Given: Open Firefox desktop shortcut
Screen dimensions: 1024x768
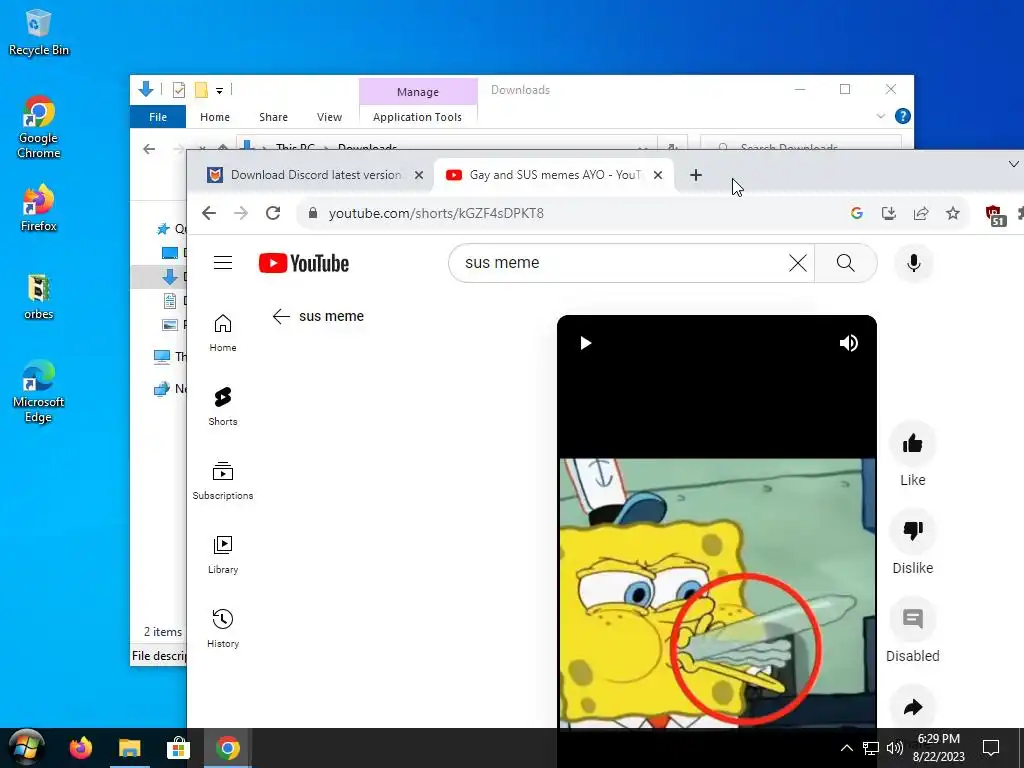Looking at the screenshot, I should [x=39, y=208].
